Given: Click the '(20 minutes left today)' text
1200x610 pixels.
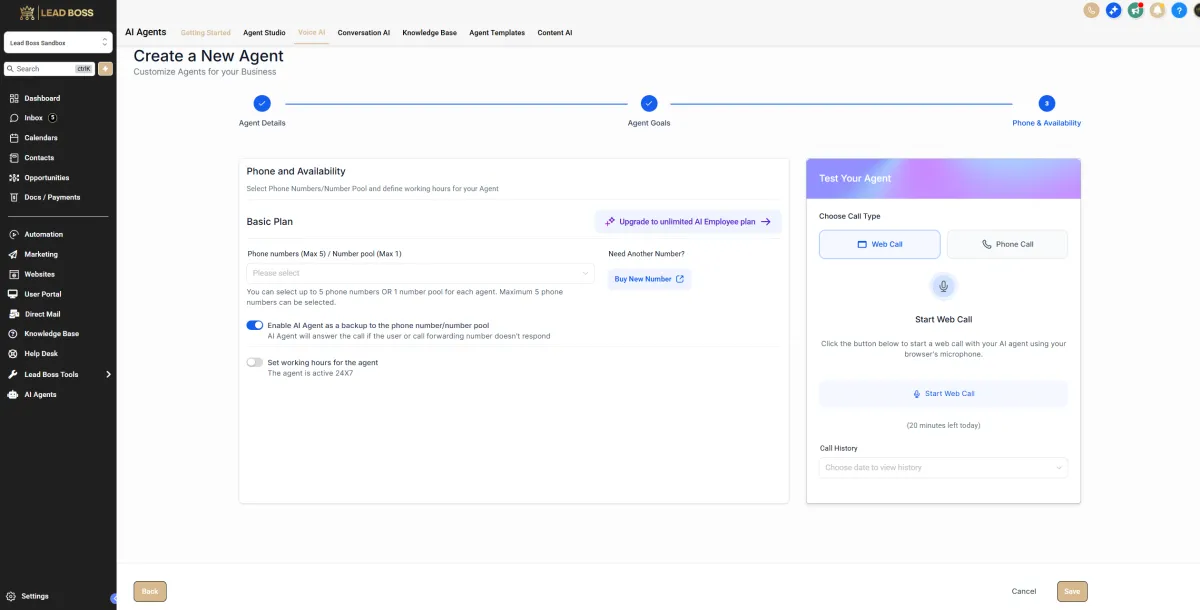Looking at the screenshot, I should 943,425.
